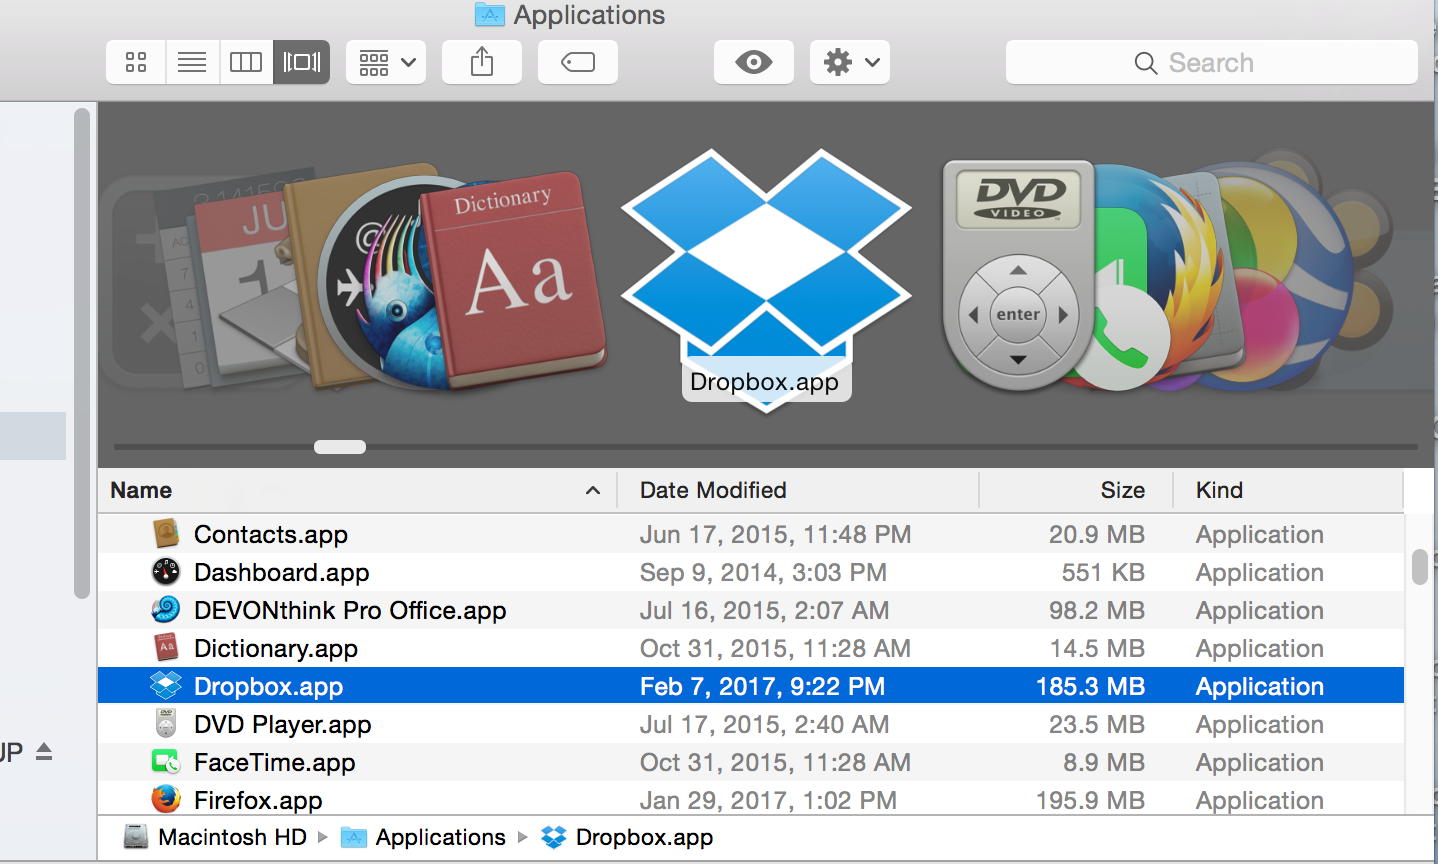Open the Action gear menu
Image resolution: width=1438 pixels, height=864 pixels.
tap(850, 62)
